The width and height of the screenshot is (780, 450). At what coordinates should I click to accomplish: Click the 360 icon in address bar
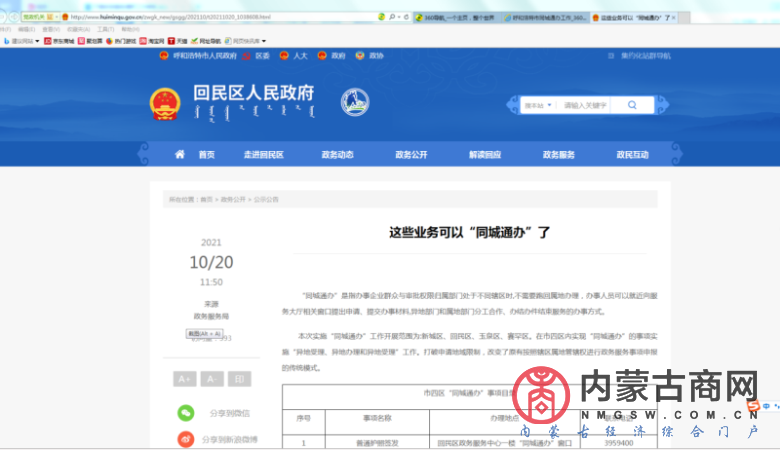(x=382, y=17)
